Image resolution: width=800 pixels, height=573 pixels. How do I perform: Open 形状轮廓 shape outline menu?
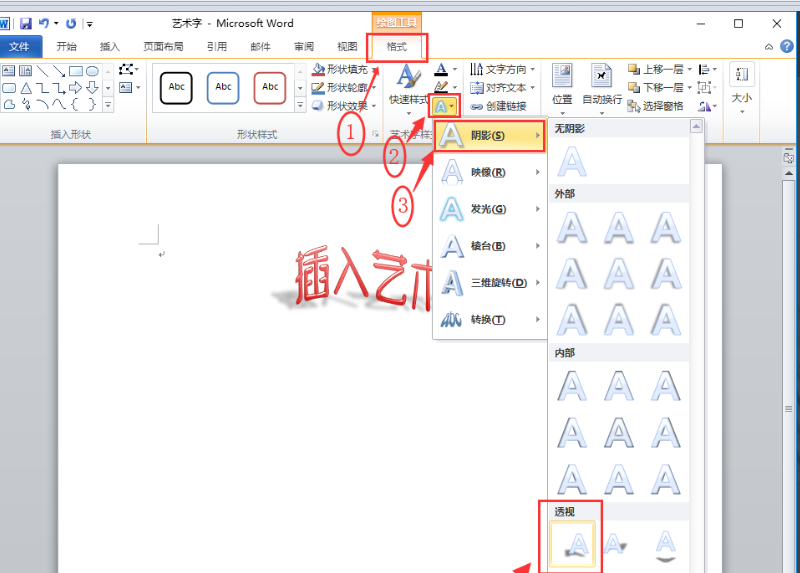coord(344,88)
